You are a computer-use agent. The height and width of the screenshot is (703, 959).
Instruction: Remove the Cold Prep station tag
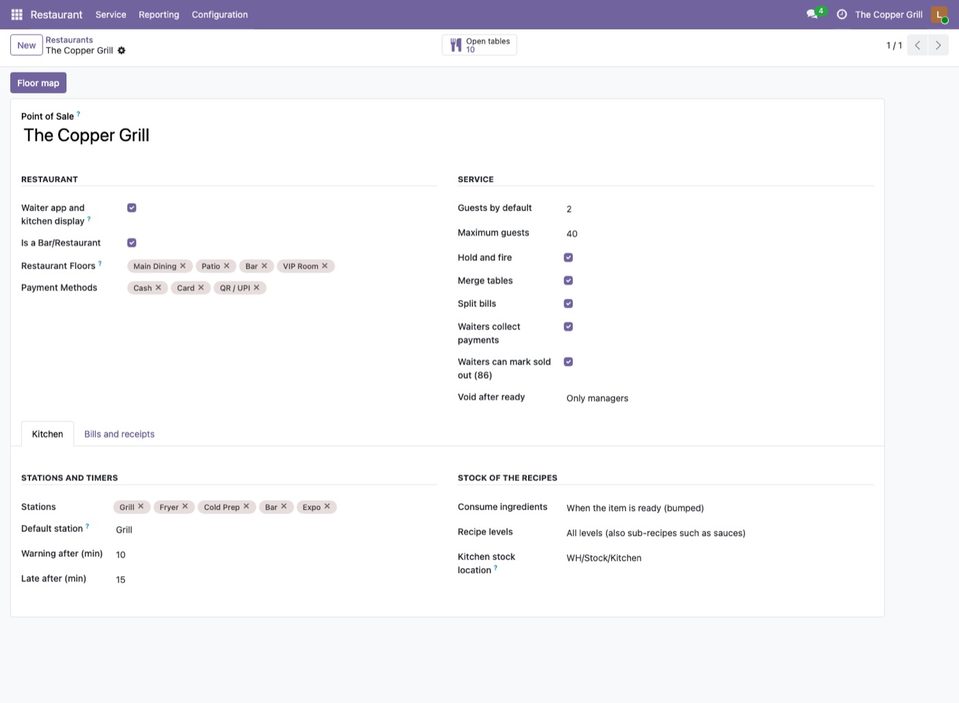(246, 507)
